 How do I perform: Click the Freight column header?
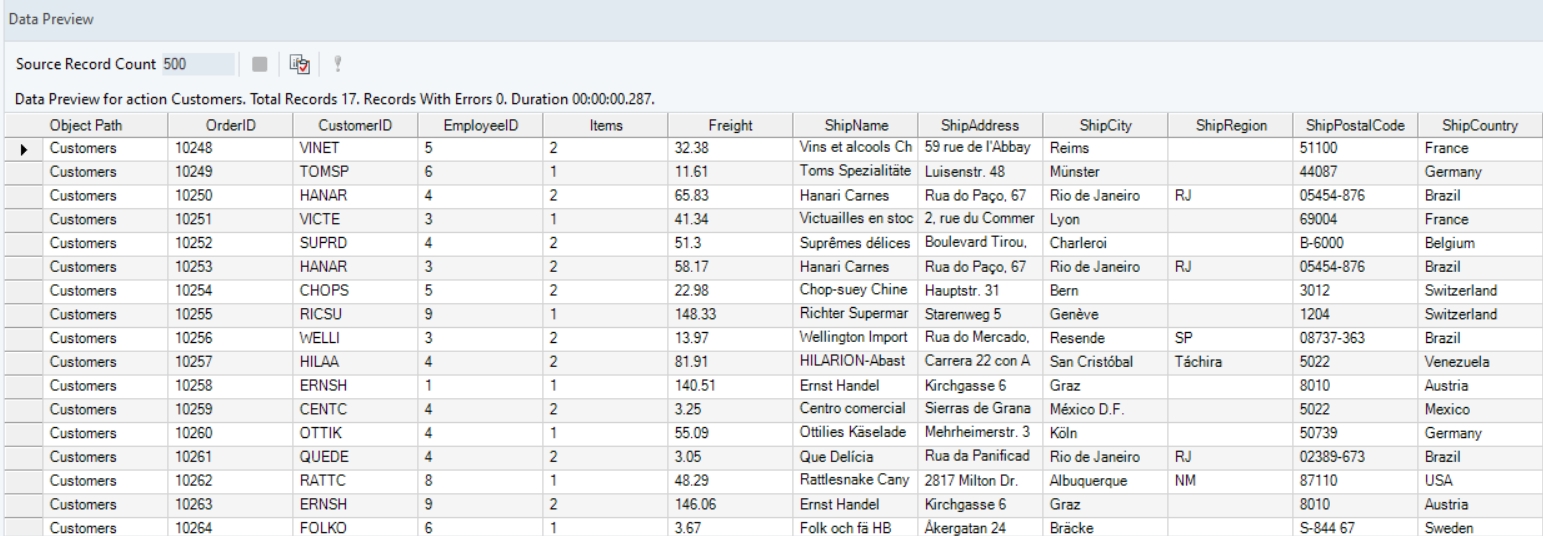pos(730,126)
